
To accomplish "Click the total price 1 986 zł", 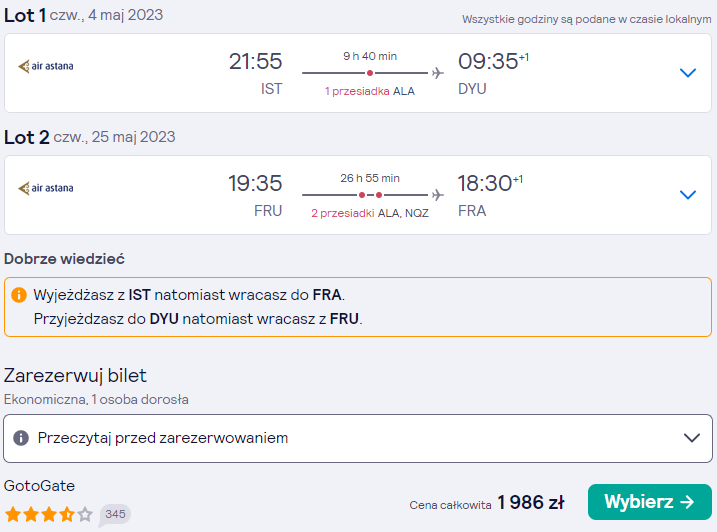I will click(x=530, y=502).
